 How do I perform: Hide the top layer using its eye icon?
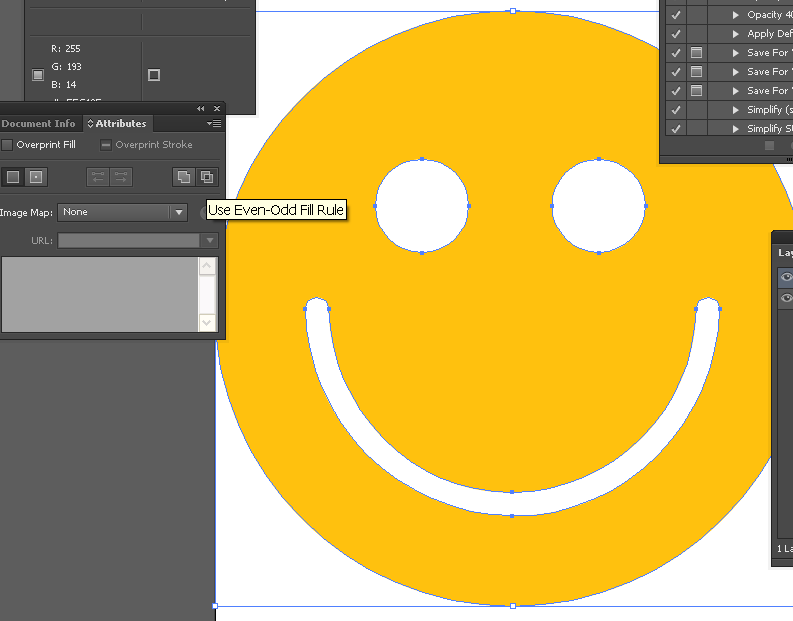point(786,278)
